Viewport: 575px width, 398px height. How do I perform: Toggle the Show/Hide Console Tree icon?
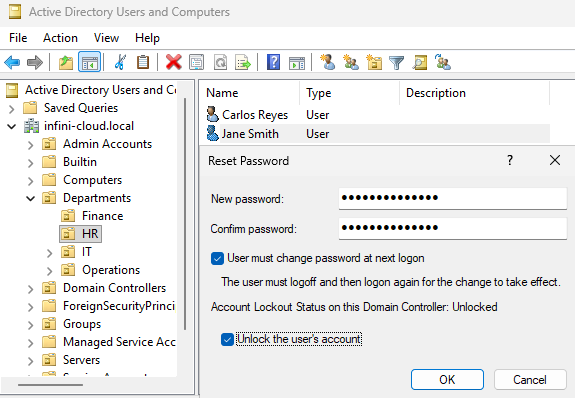pyautogui.click(x=89, y=62)
